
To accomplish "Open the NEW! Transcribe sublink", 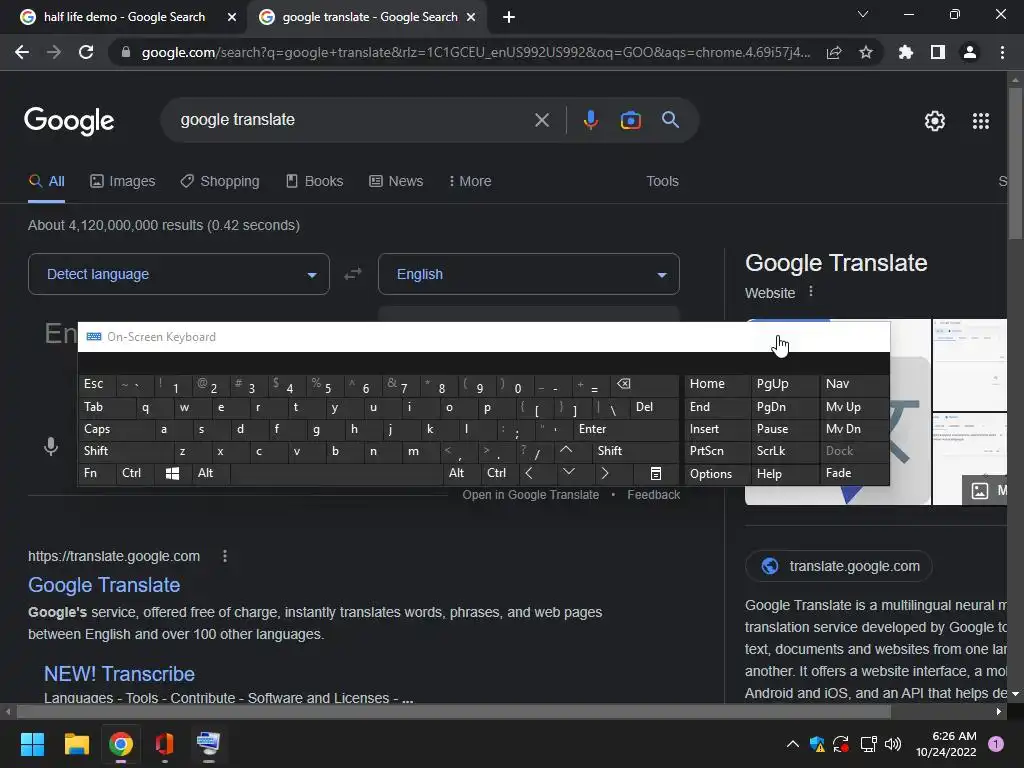I will (x=120, y=674).
